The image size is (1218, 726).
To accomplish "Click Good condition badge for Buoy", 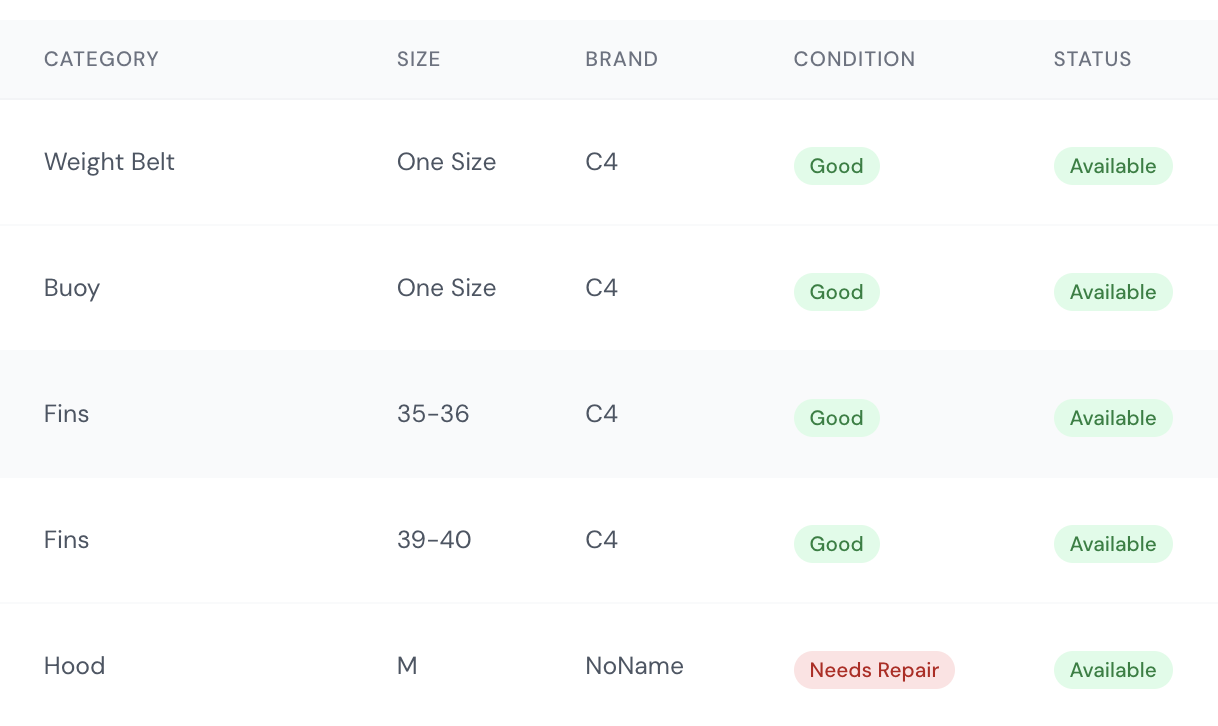I will [836, 292].
